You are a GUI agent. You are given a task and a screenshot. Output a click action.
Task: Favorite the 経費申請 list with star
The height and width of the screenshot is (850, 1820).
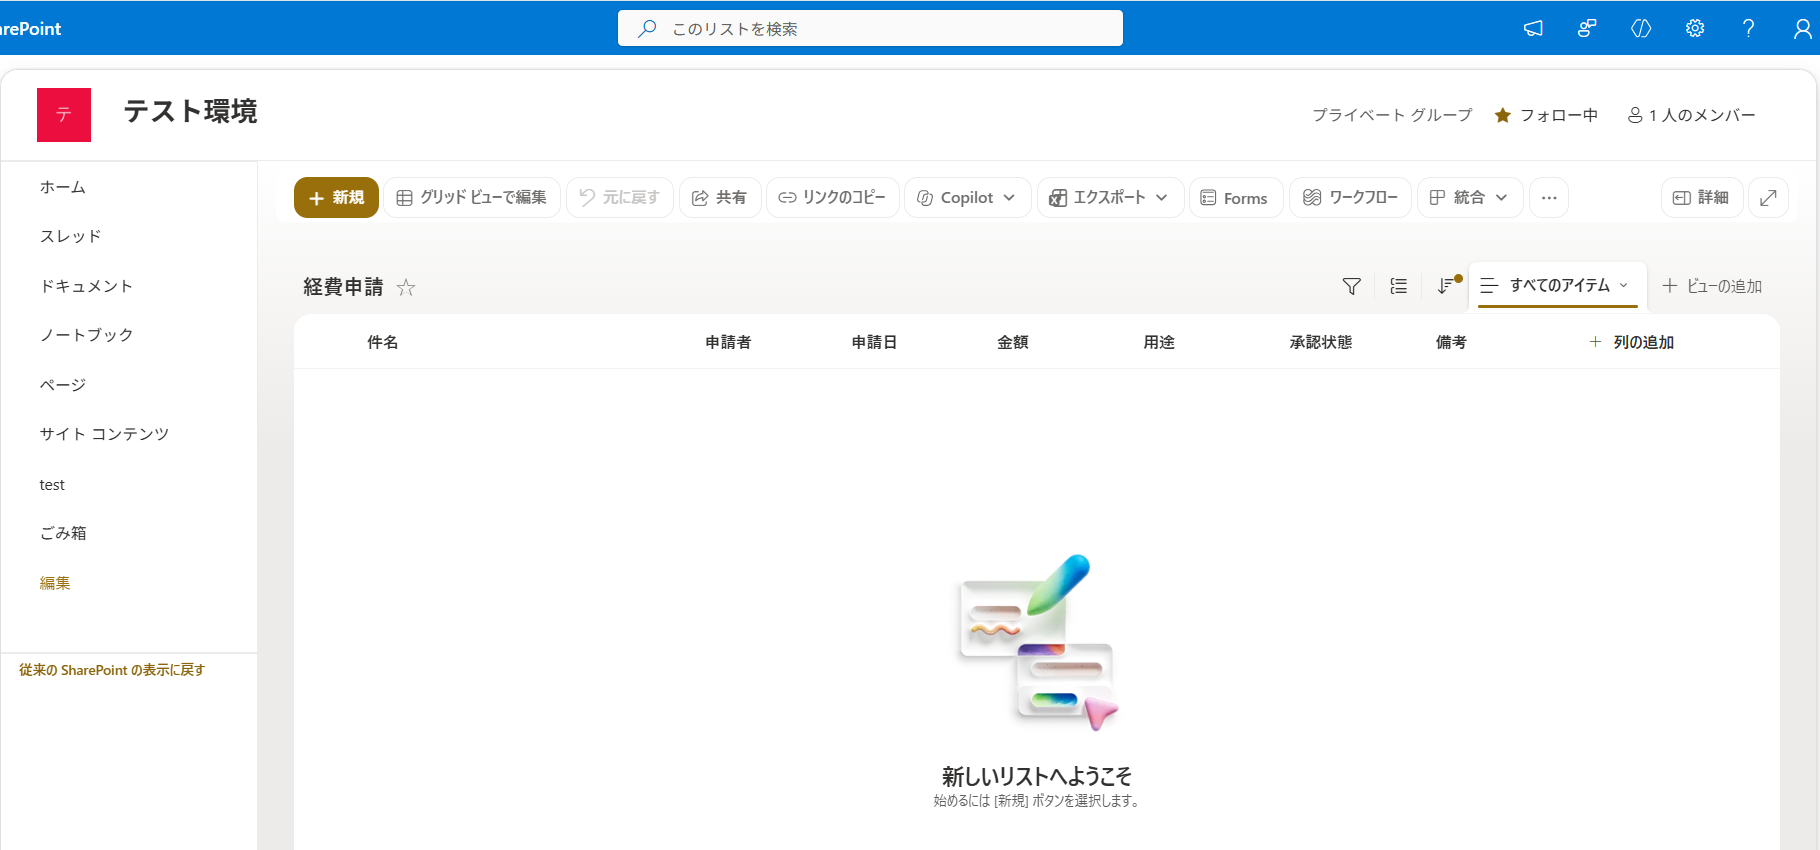pos(406,287)
